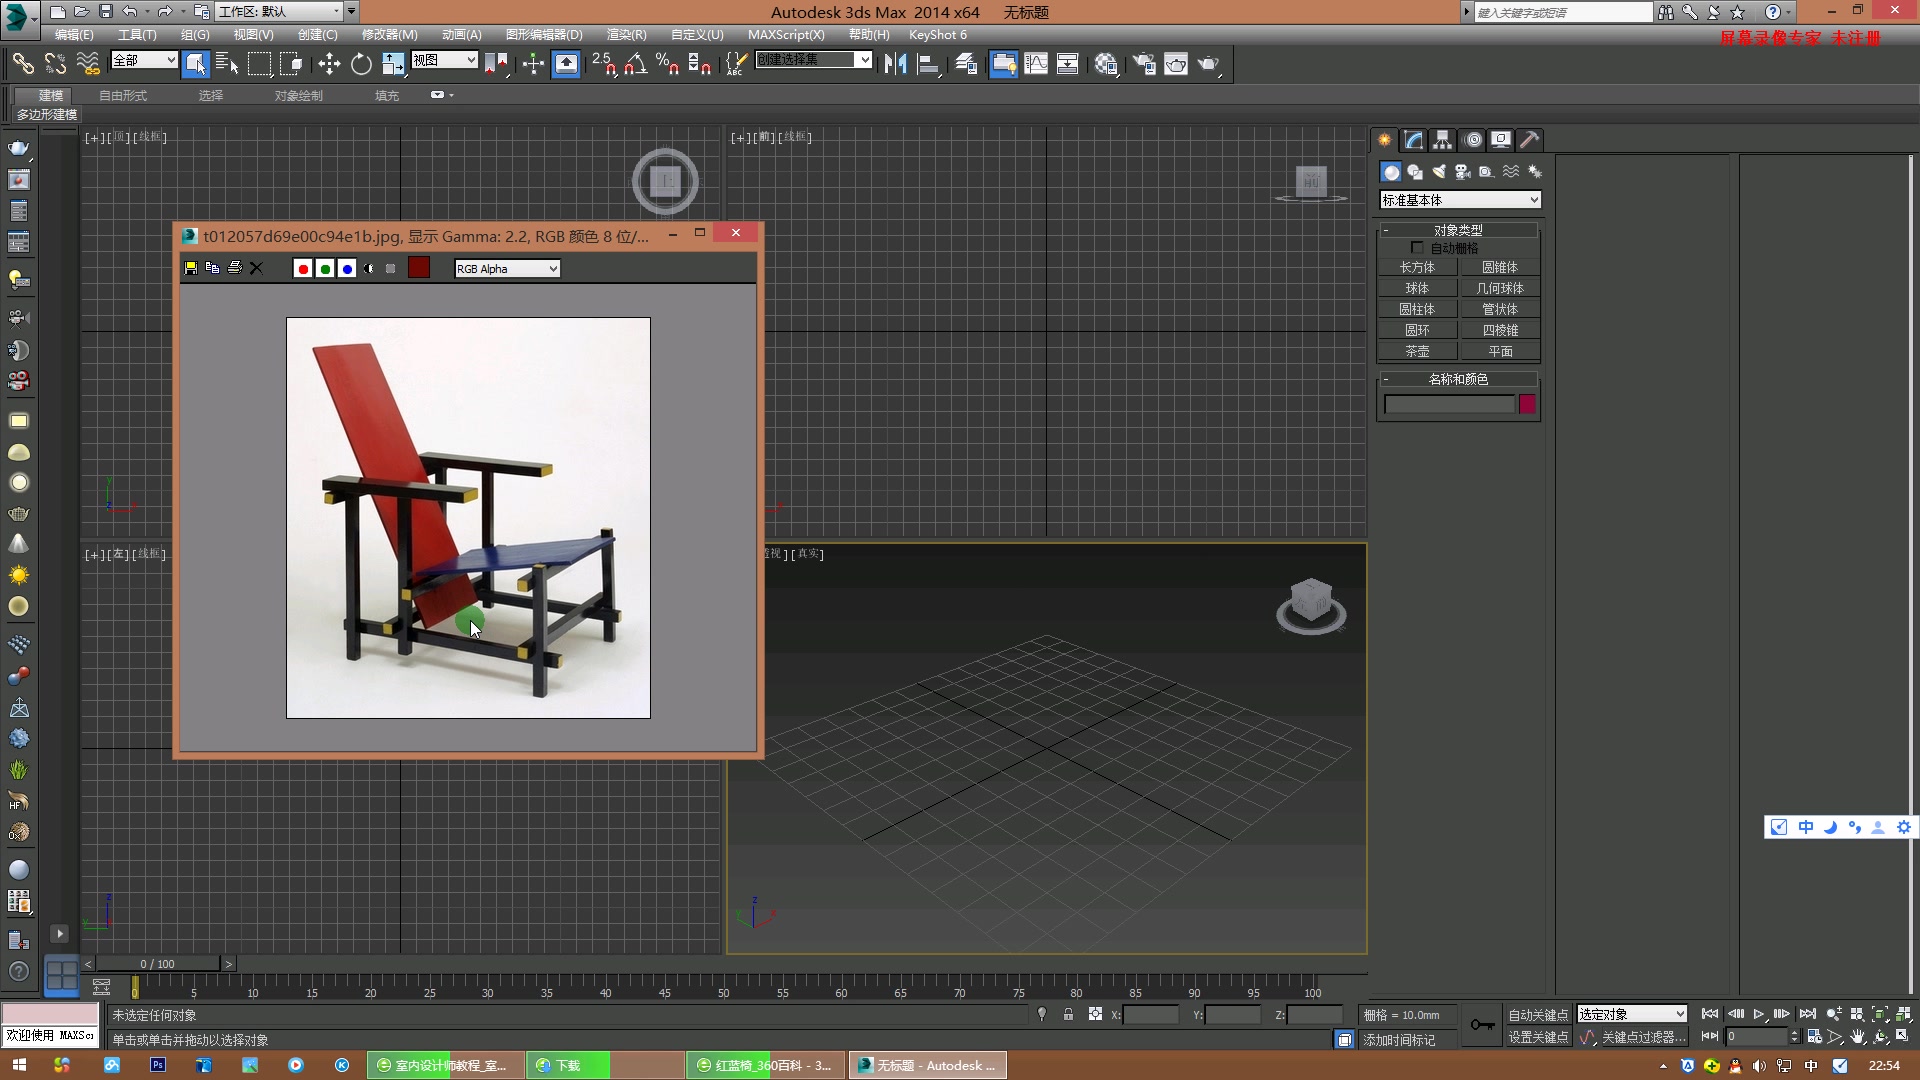Viewport: 1920px width, 1080px height.
Task: Open the 渲染(R) menu
Action: [x=626, y=35]
